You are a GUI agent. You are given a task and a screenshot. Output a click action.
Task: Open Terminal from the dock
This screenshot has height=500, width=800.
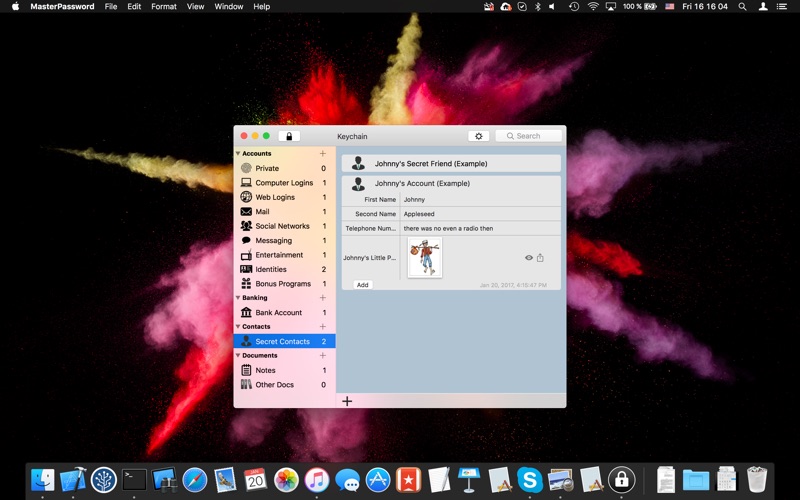click(x=134, y=480)
